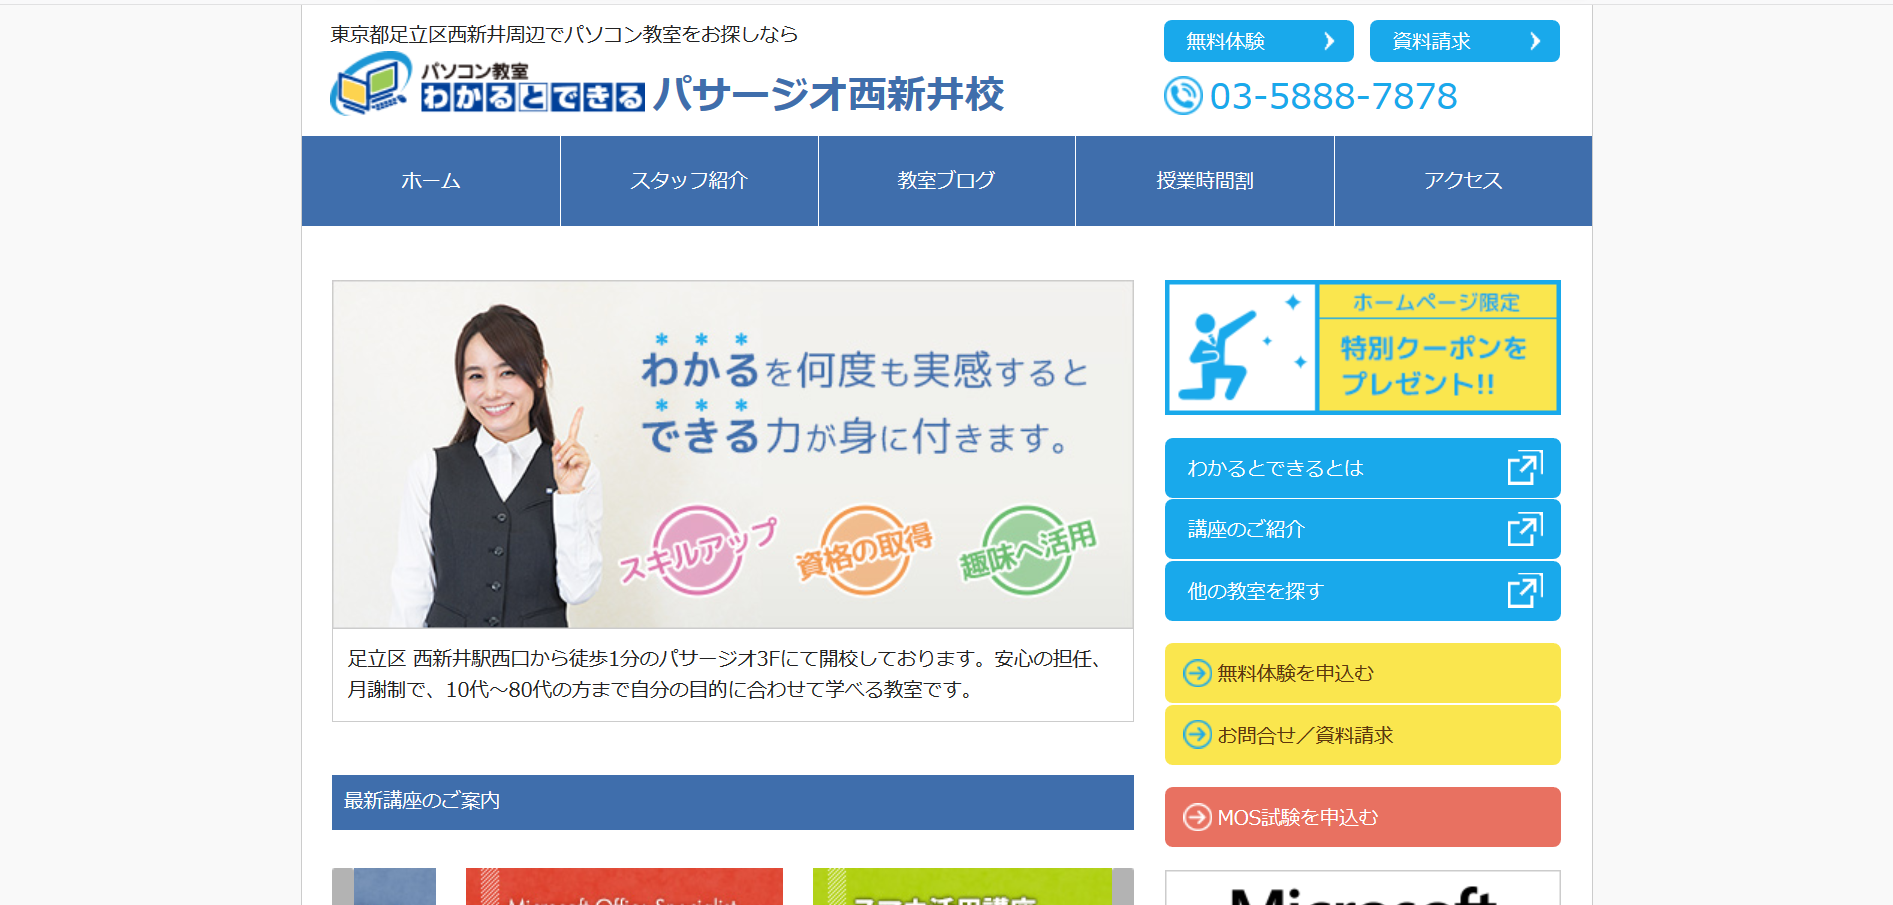Open the 教室ブログ navigation item
Screen dimensions: 1893x905
(x=947, y=181)
